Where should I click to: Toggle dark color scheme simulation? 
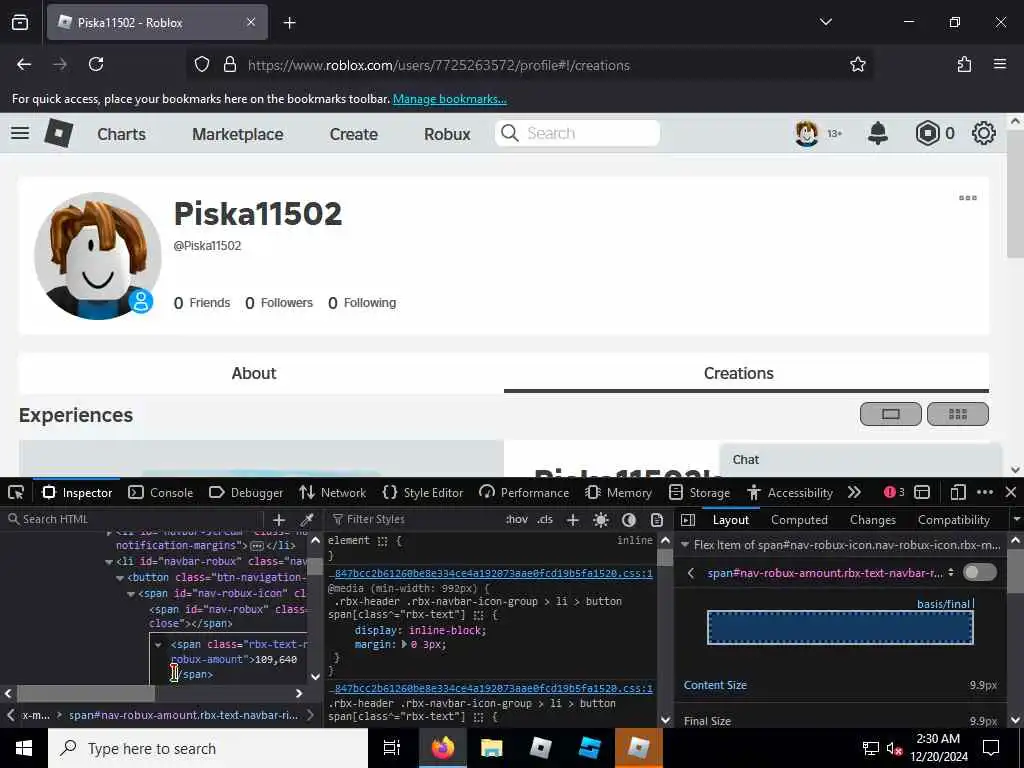pos(629,520)
